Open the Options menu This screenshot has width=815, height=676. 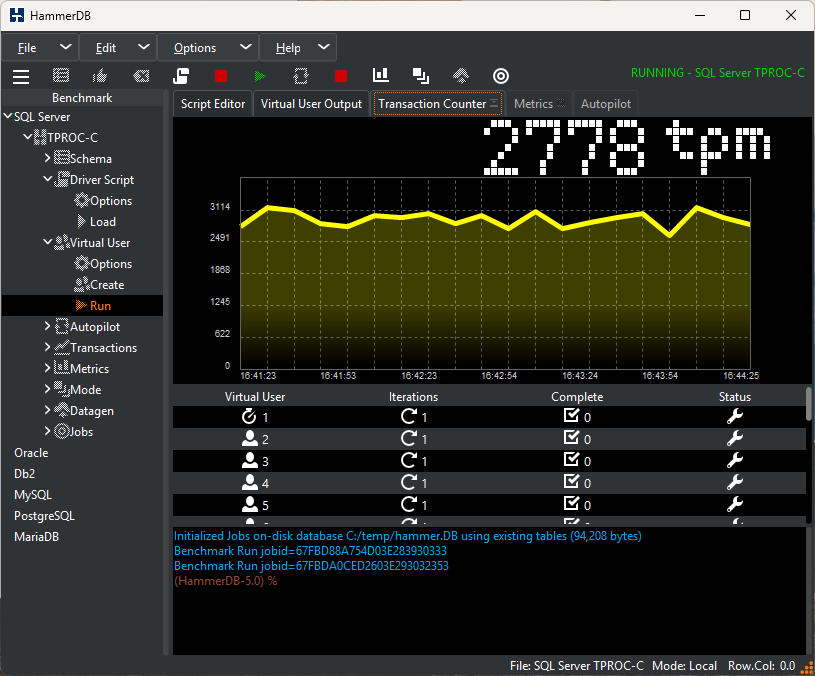[208, 48]
